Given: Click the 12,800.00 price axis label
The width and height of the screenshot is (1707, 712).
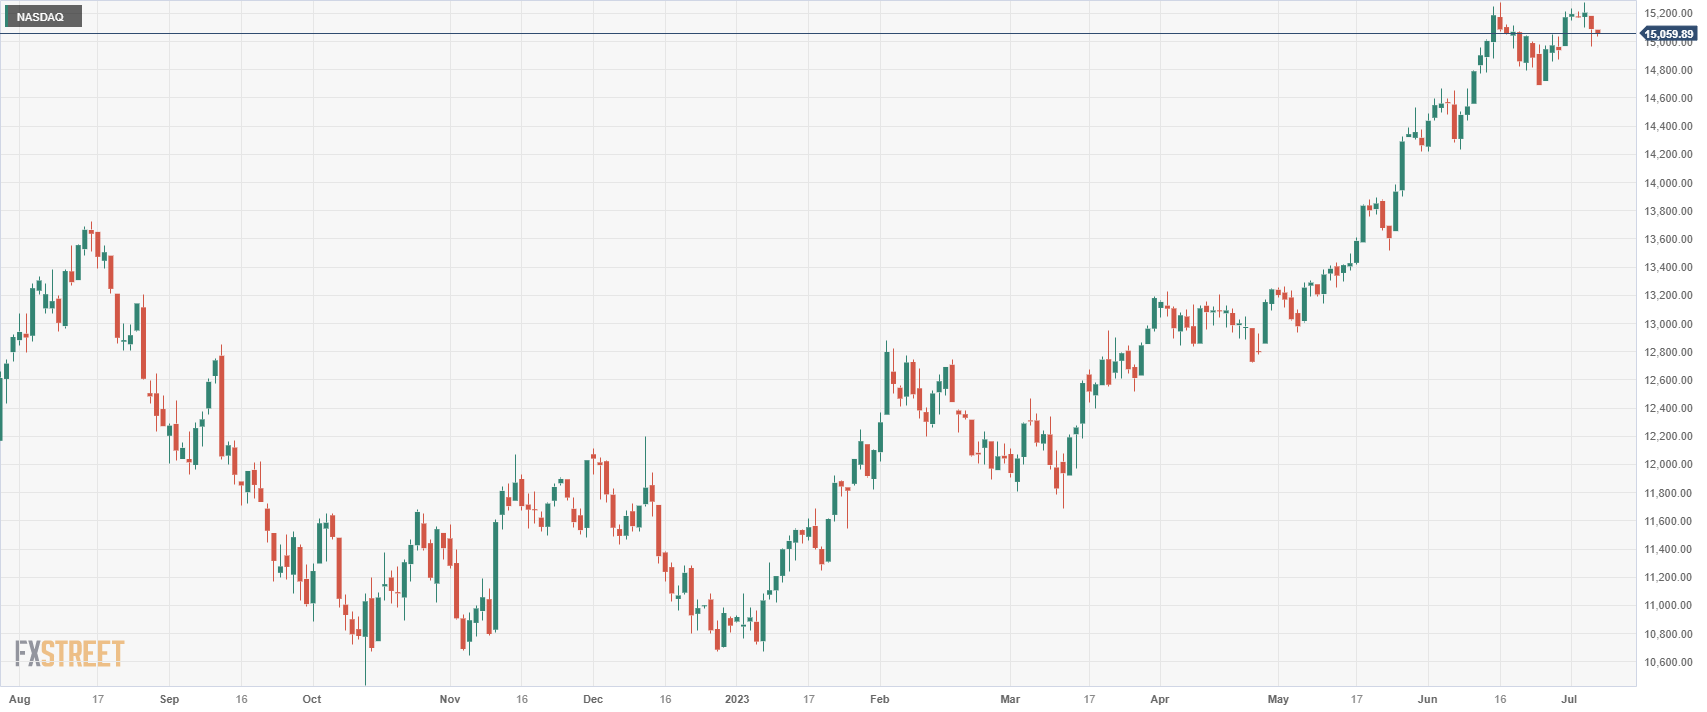Looking at the screenshot, I should (1668, 352).
